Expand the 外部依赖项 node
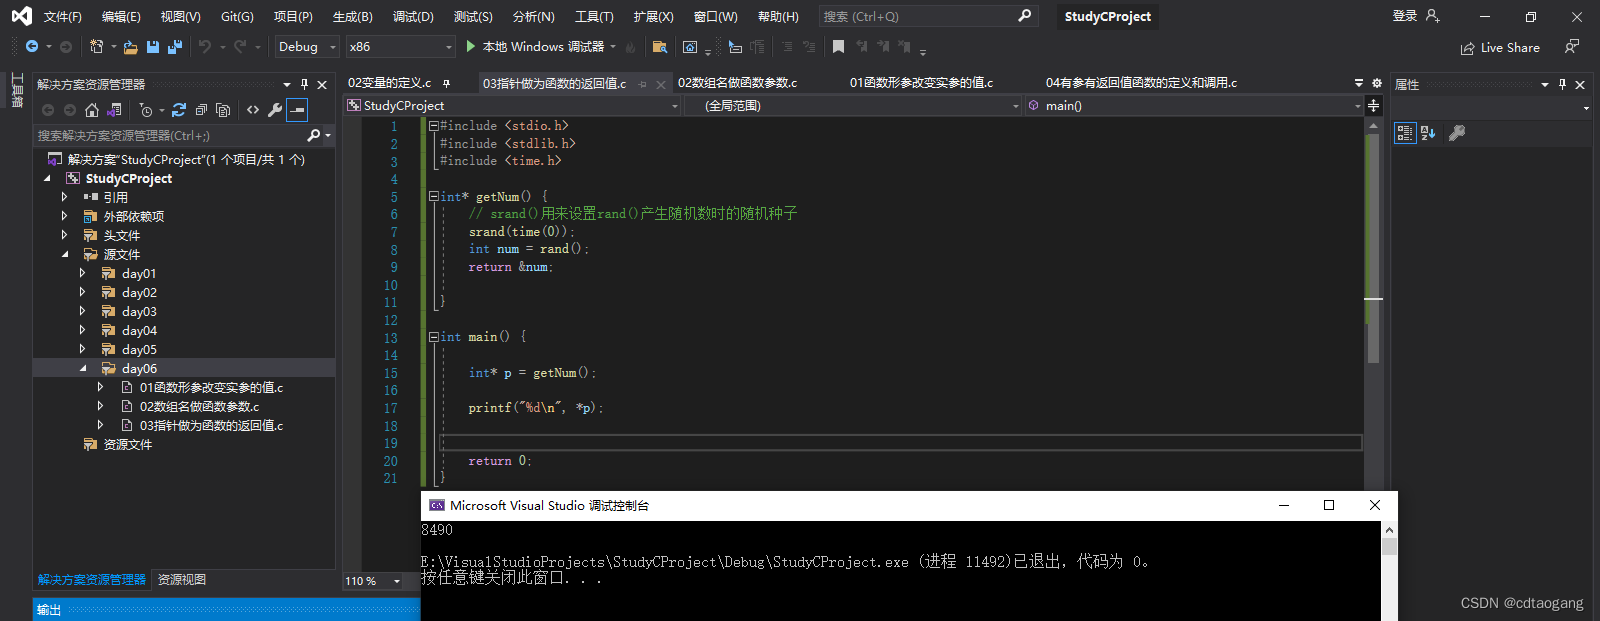This screenshot has width=1600, height=621. (x=64, y=216)
